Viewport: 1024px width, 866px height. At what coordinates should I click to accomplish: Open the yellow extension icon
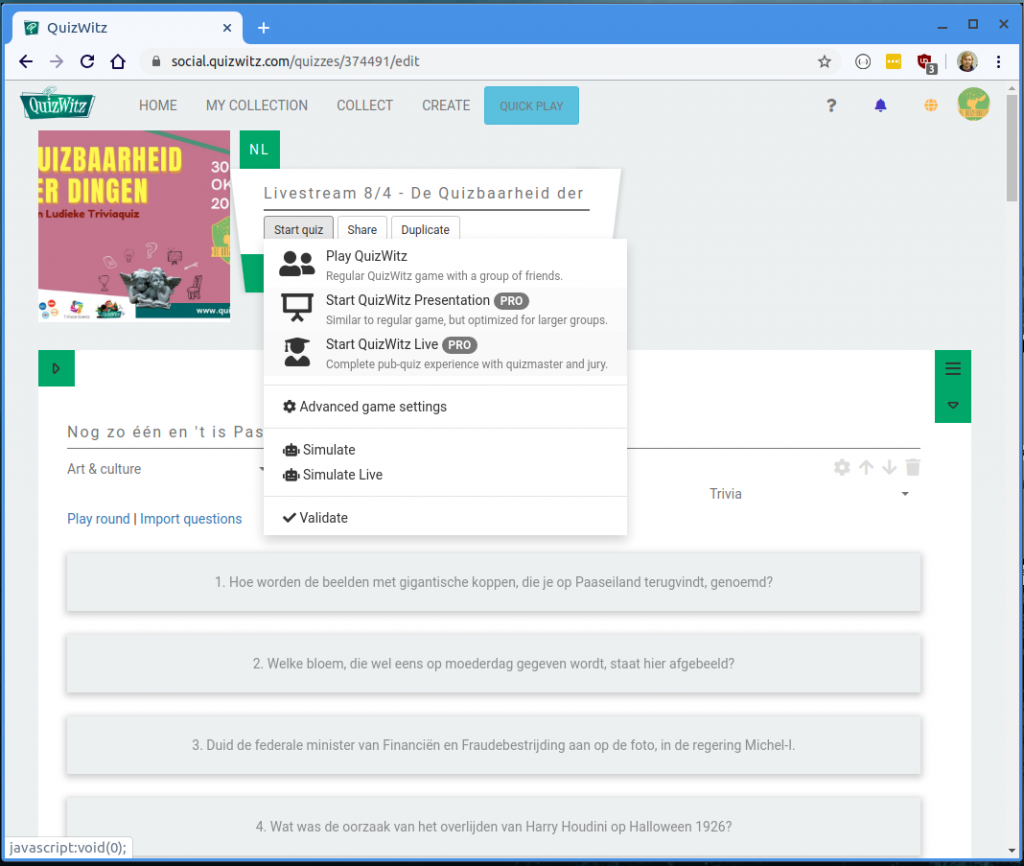pyautogui.click(x=893, y=61)
